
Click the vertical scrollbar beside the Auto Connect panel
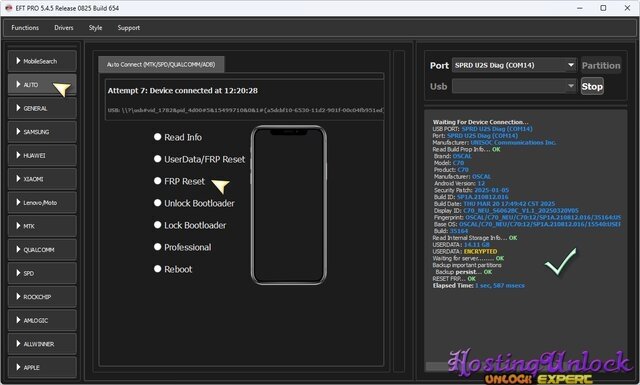click(399, 211)
